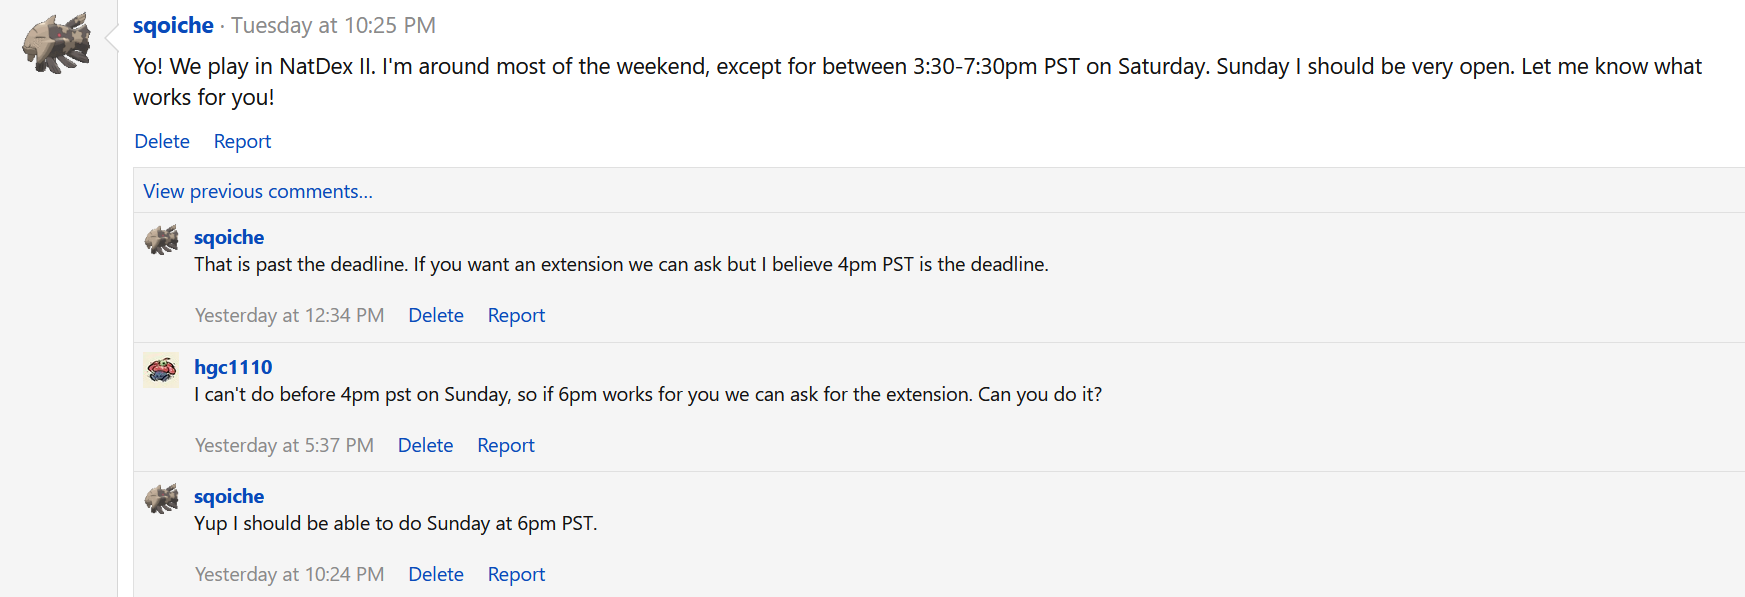
Task: Report hgc1110's extension comment
Action: (506, 445)
